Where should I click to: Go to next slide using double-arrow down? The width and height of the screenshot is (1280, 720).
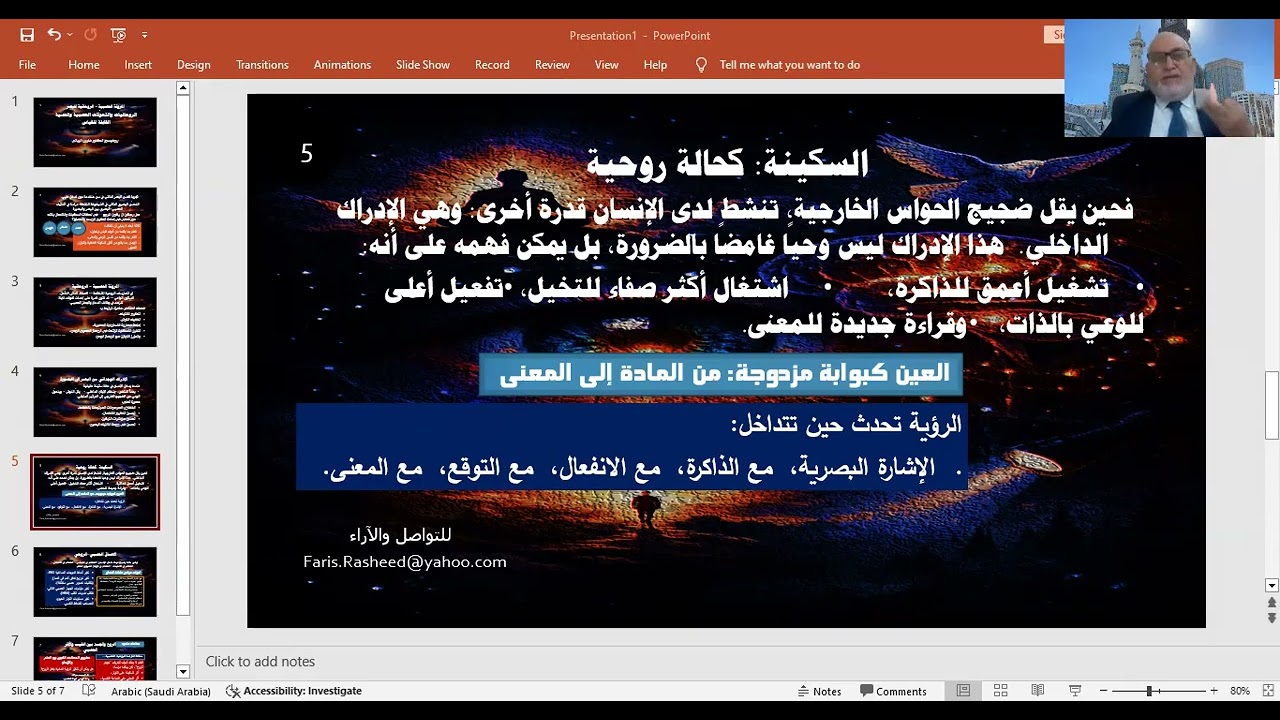tap(1272, 618)
